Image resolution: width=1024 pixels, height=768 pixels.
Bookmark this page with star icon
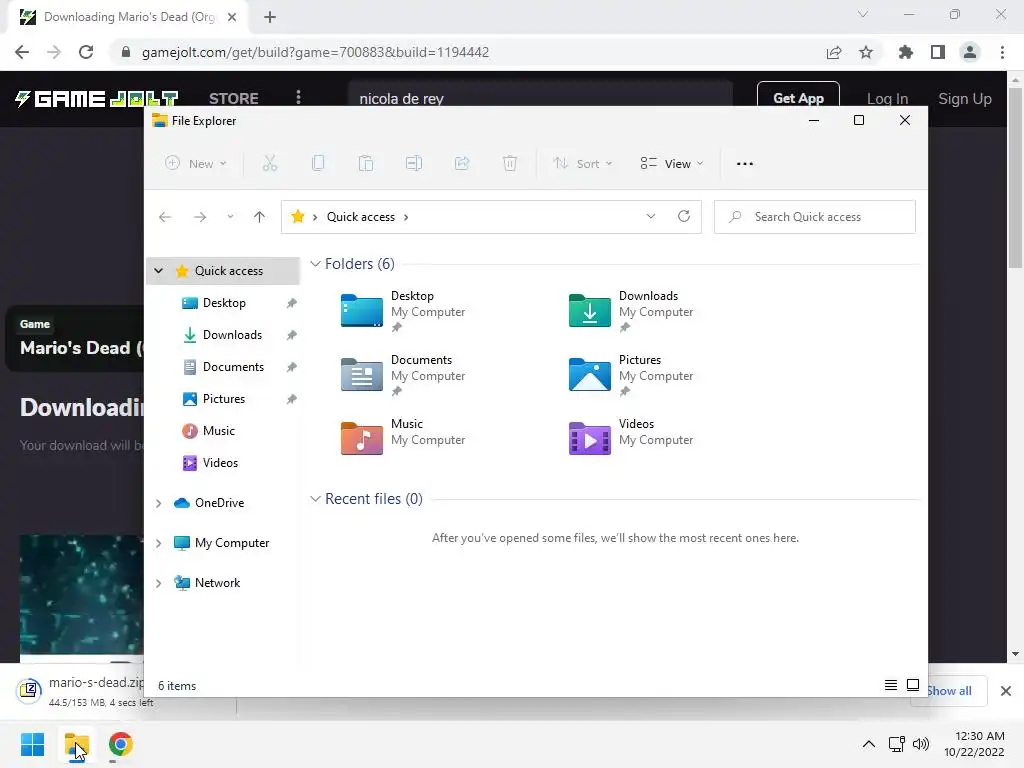coord(866,52)
